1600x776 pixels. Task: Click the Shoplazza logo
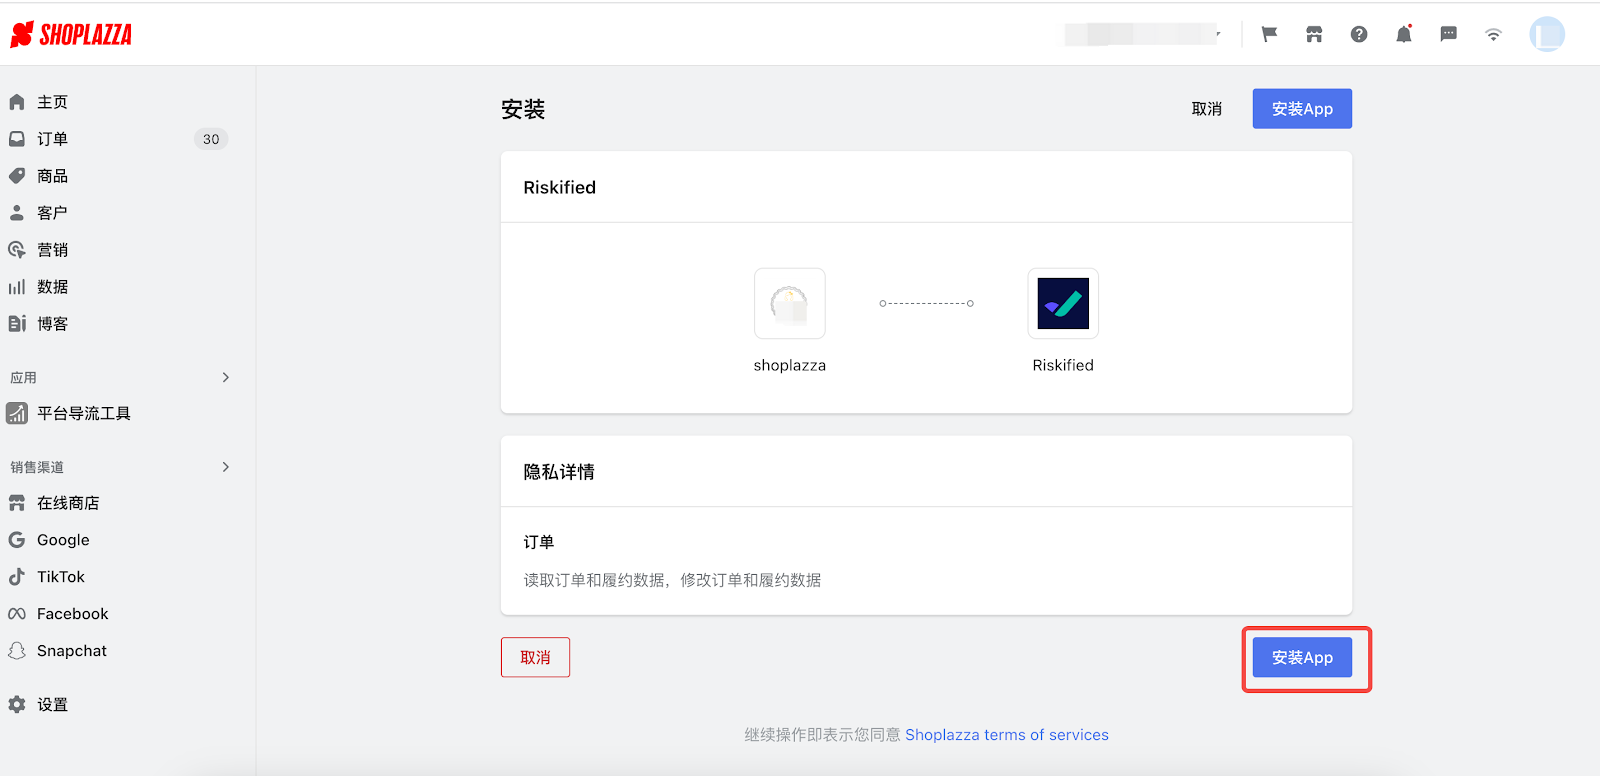coord(71,35)
